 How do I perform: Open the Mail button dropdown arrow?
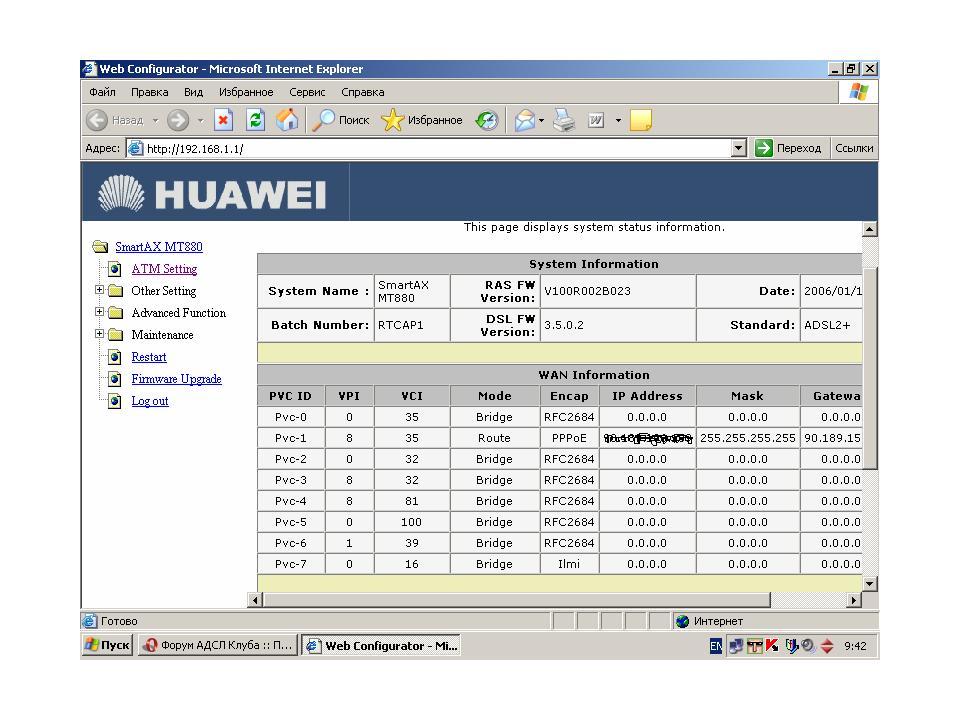coord(542,121)
